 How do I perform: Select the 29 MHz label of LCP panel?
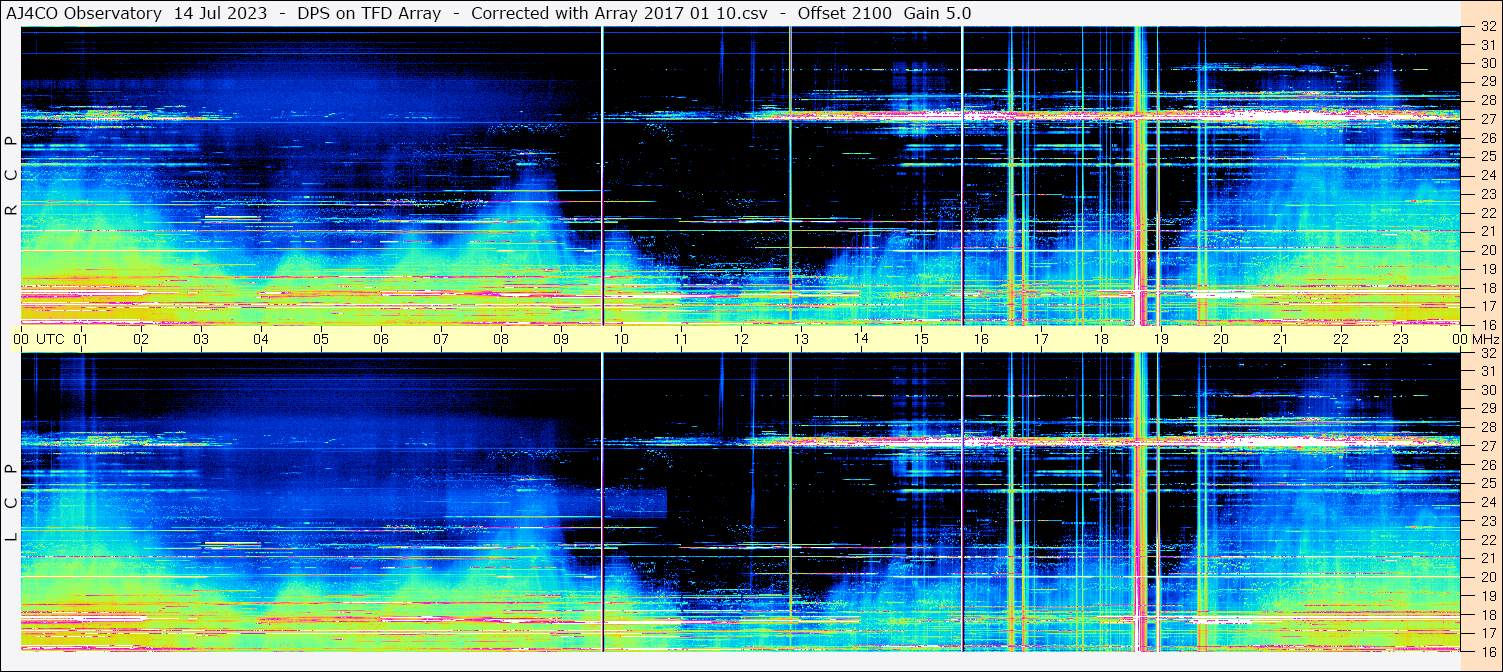click(1487, 409)
